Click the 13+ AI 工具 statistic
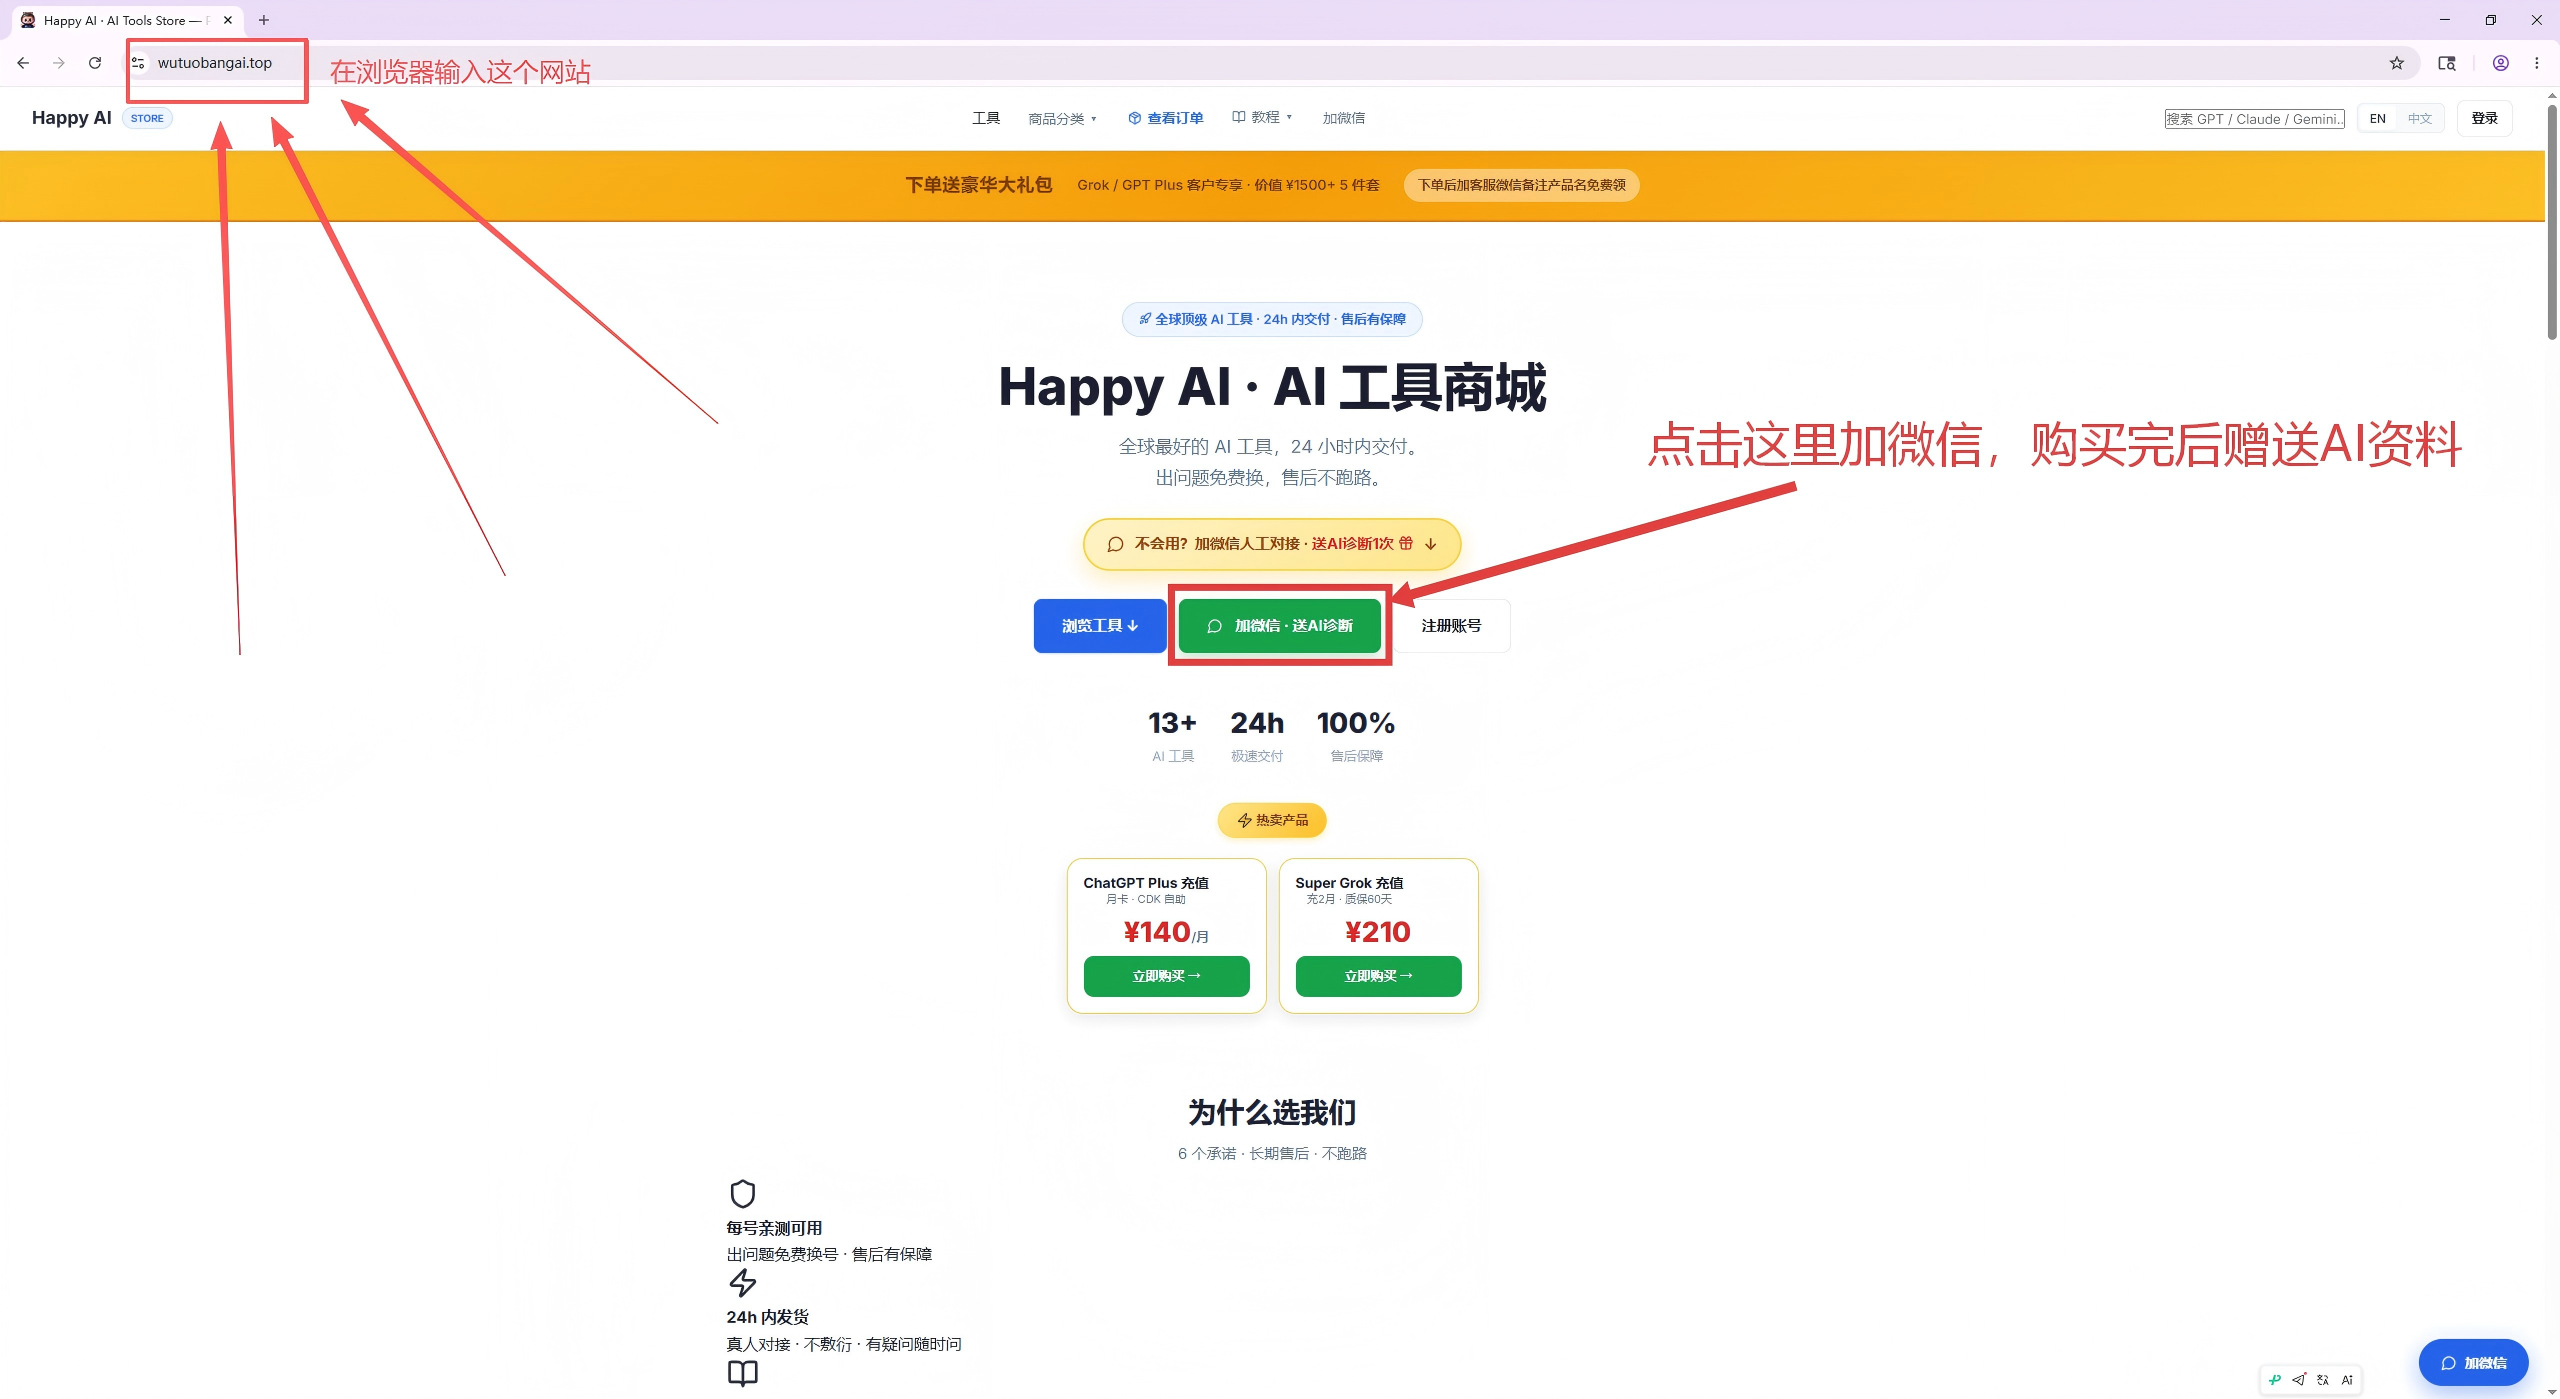Image resolution: width=2560 pixels, height=1399 pixels. coord(1172,735)
